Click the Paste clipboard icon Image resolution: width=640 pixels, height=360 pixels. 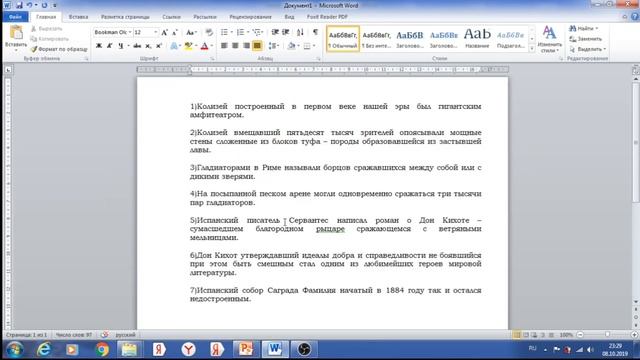16,33
